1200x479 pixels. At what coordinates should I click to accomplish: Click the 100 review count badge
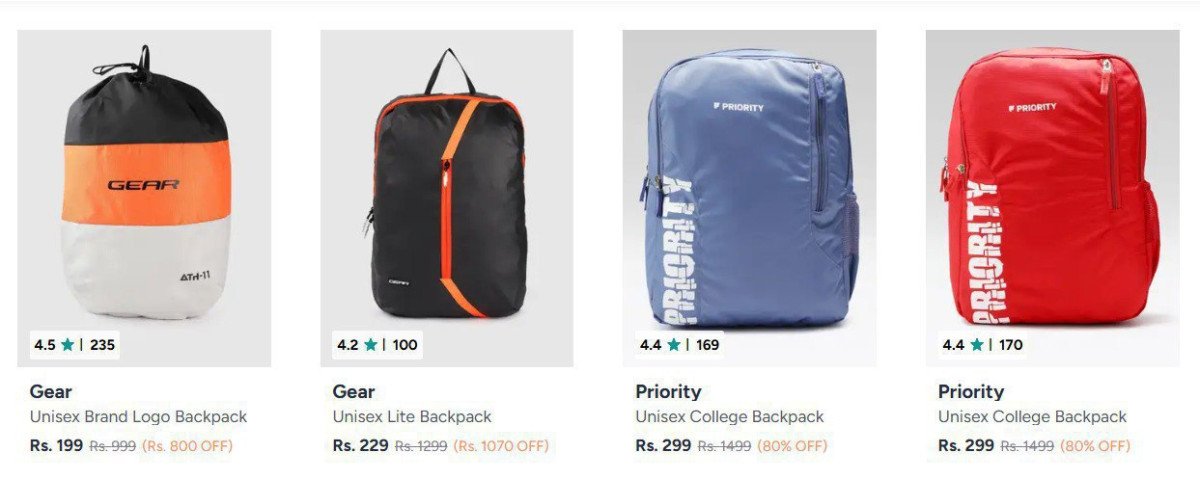pyautogui.click(x=405, y=345)
